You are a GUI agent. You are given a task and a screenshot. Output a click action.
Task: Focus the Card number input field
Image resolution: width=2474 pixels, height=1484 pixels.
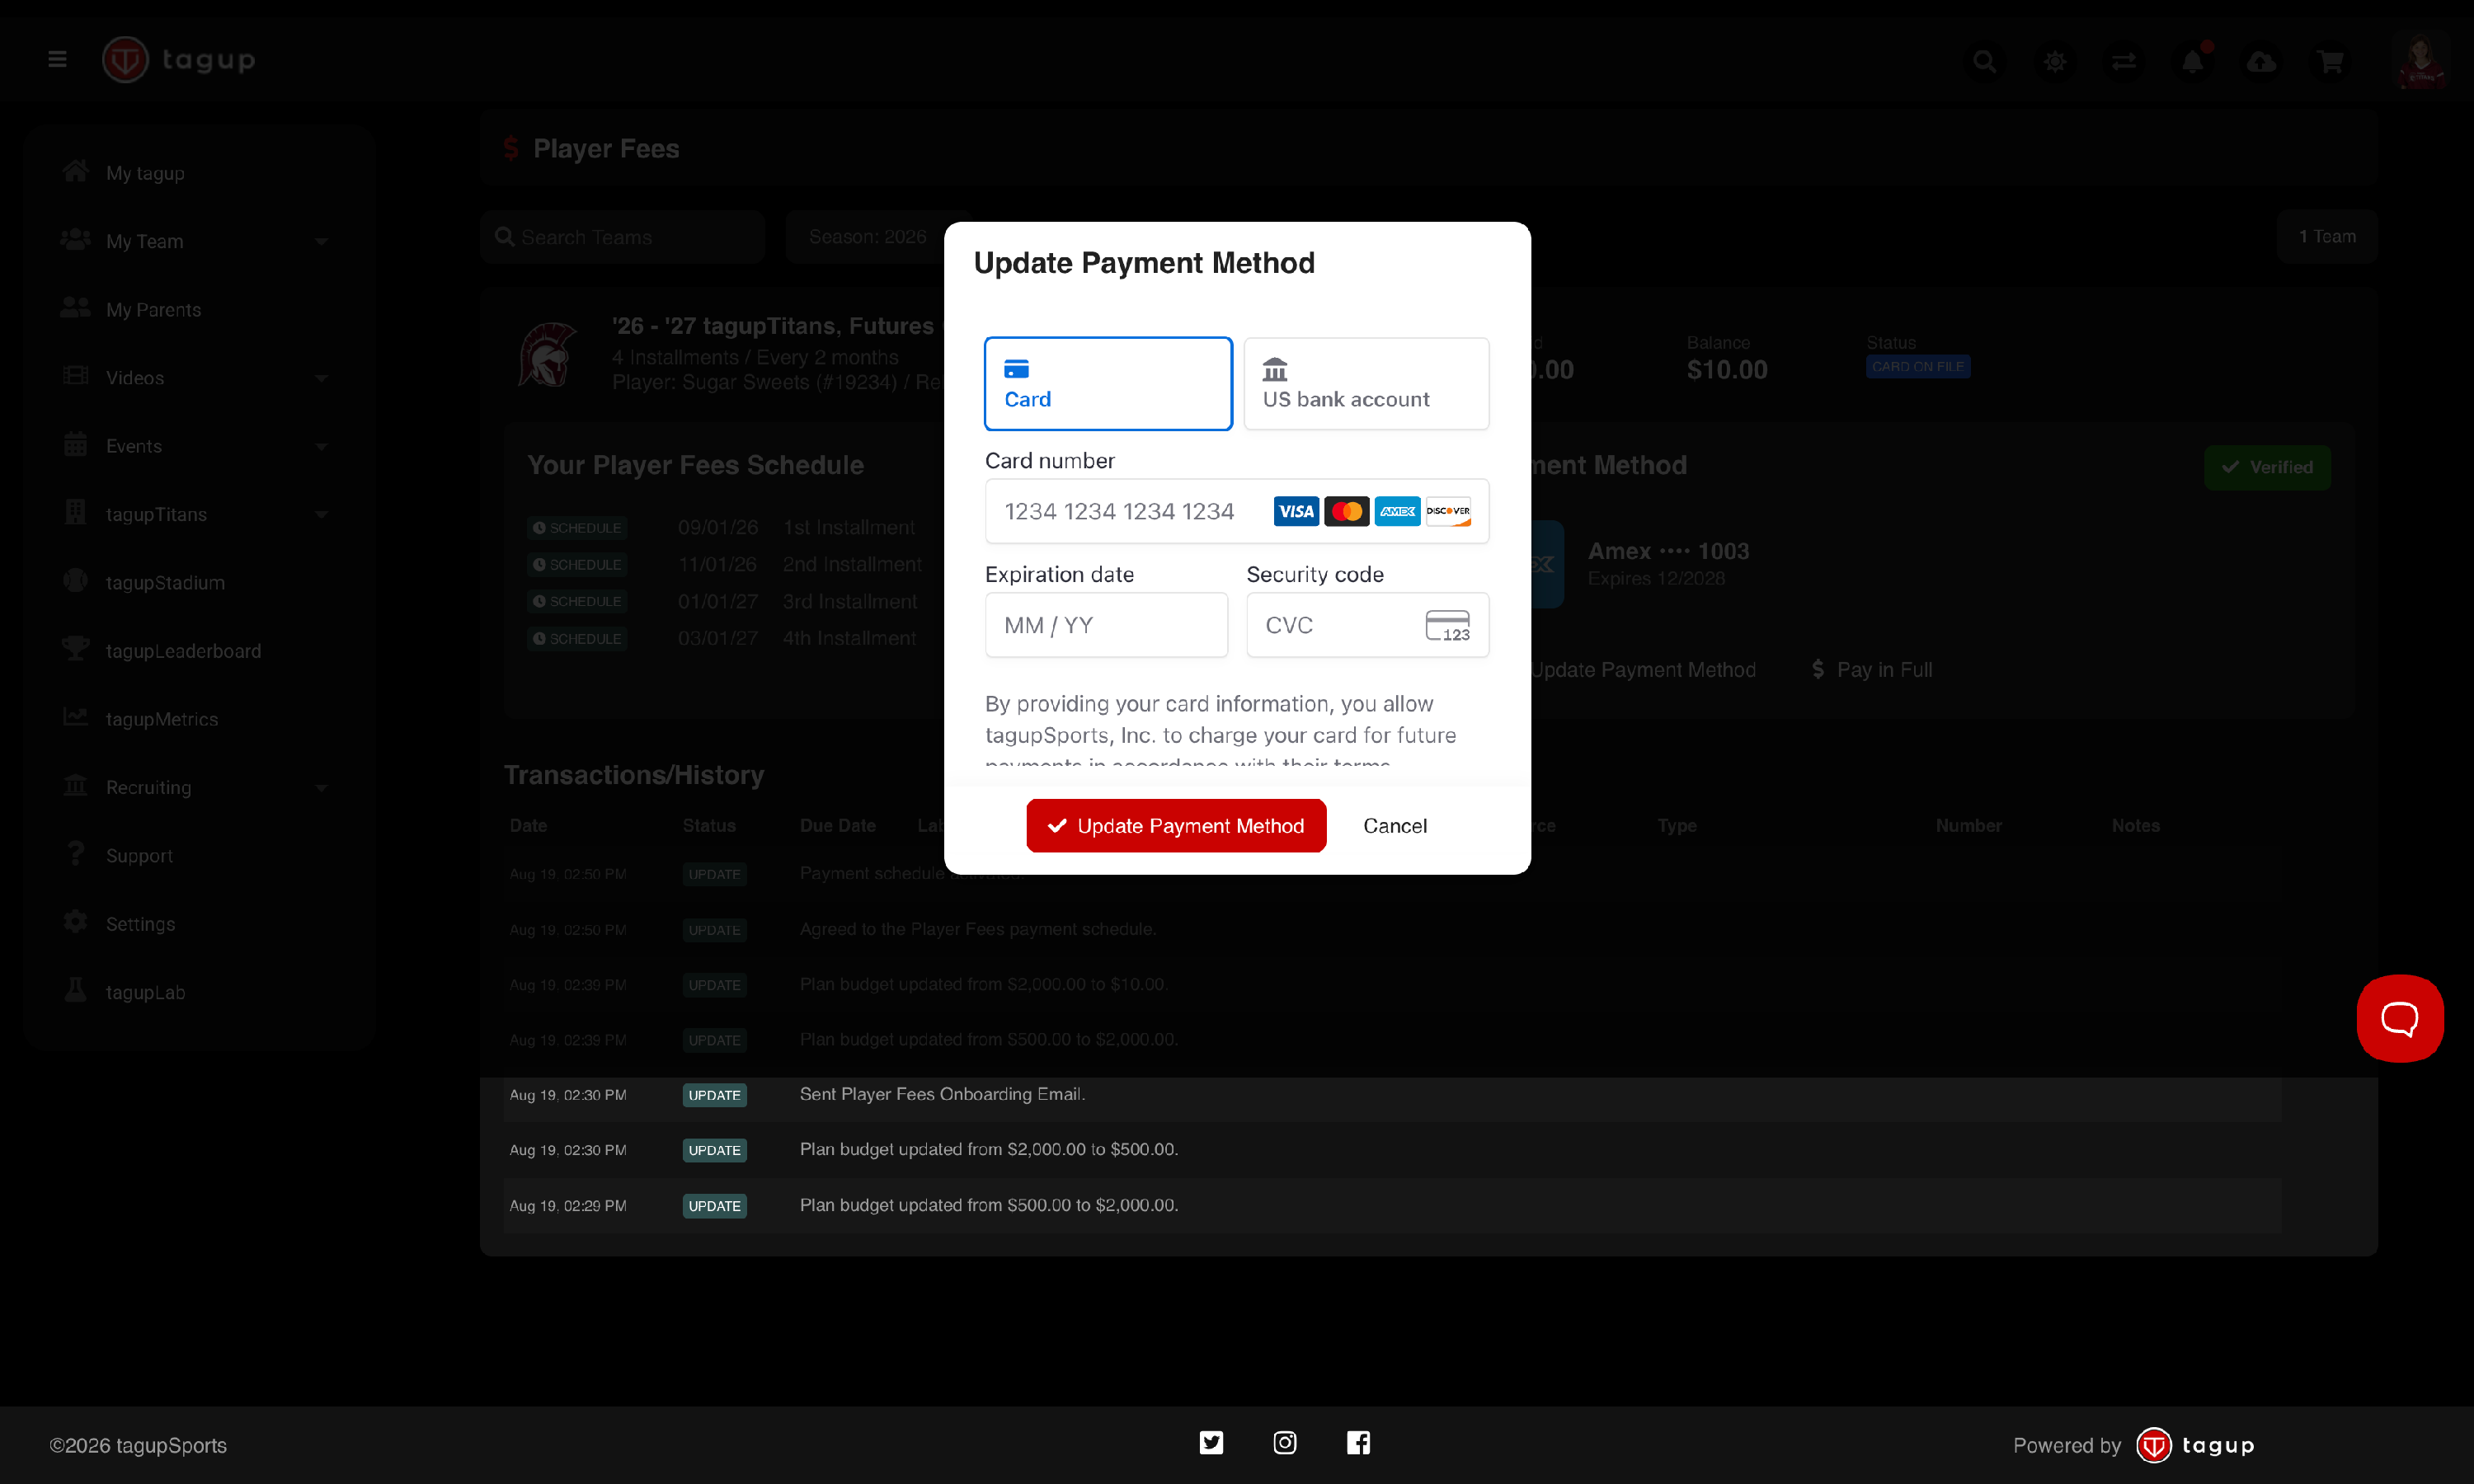coord(1237,512)
